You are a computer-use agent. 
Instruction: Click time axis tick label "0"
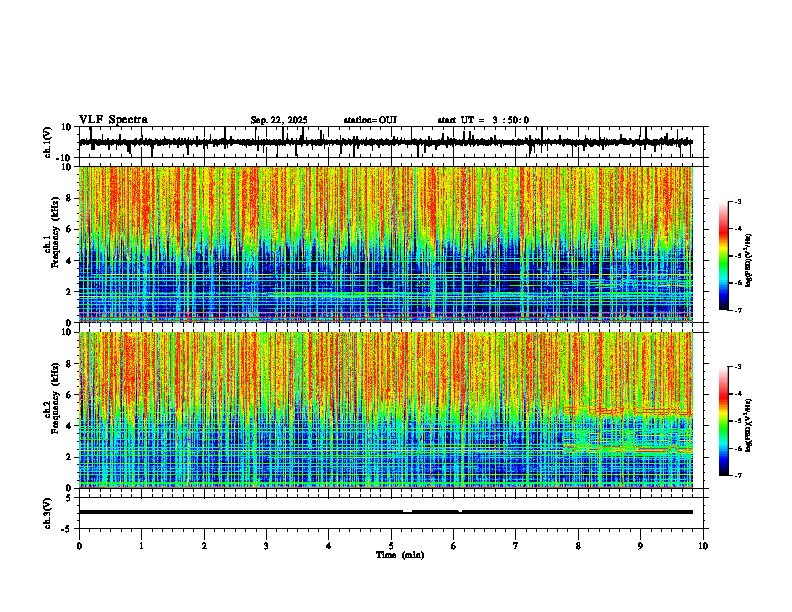click(x=79, y=546)
